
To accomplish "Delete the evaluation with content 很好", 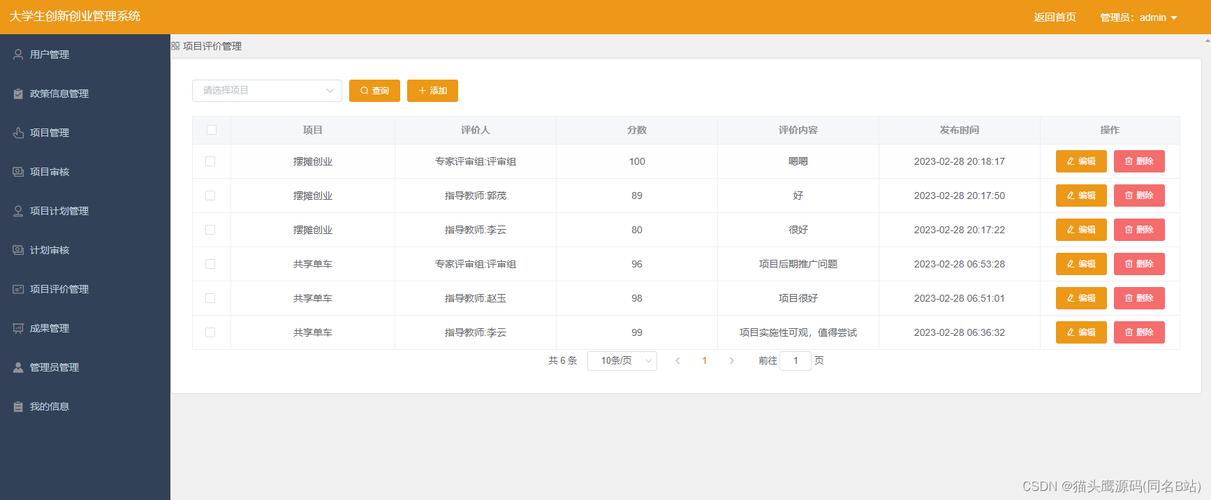I will (x=1139, y=230).
